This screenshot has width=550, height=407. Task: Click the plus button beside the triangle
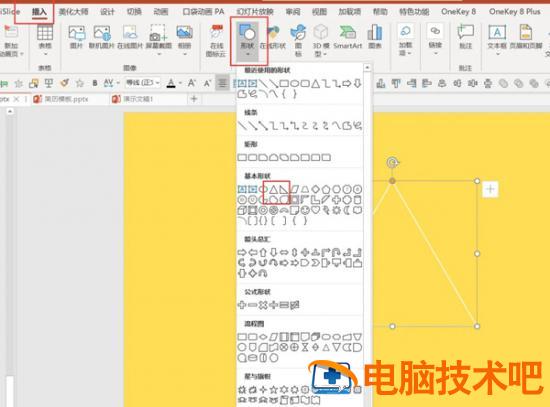pyautogui.click(x=490, y=189)
